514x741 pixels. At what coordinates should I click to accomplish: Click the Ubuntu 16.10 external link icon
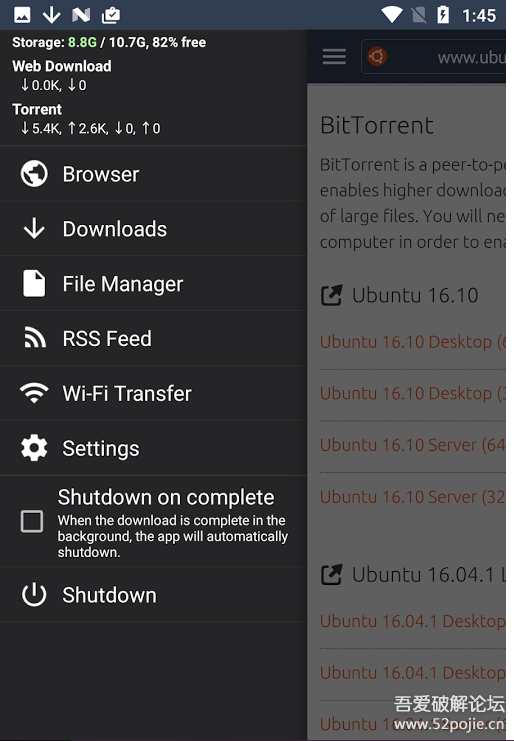331,295
